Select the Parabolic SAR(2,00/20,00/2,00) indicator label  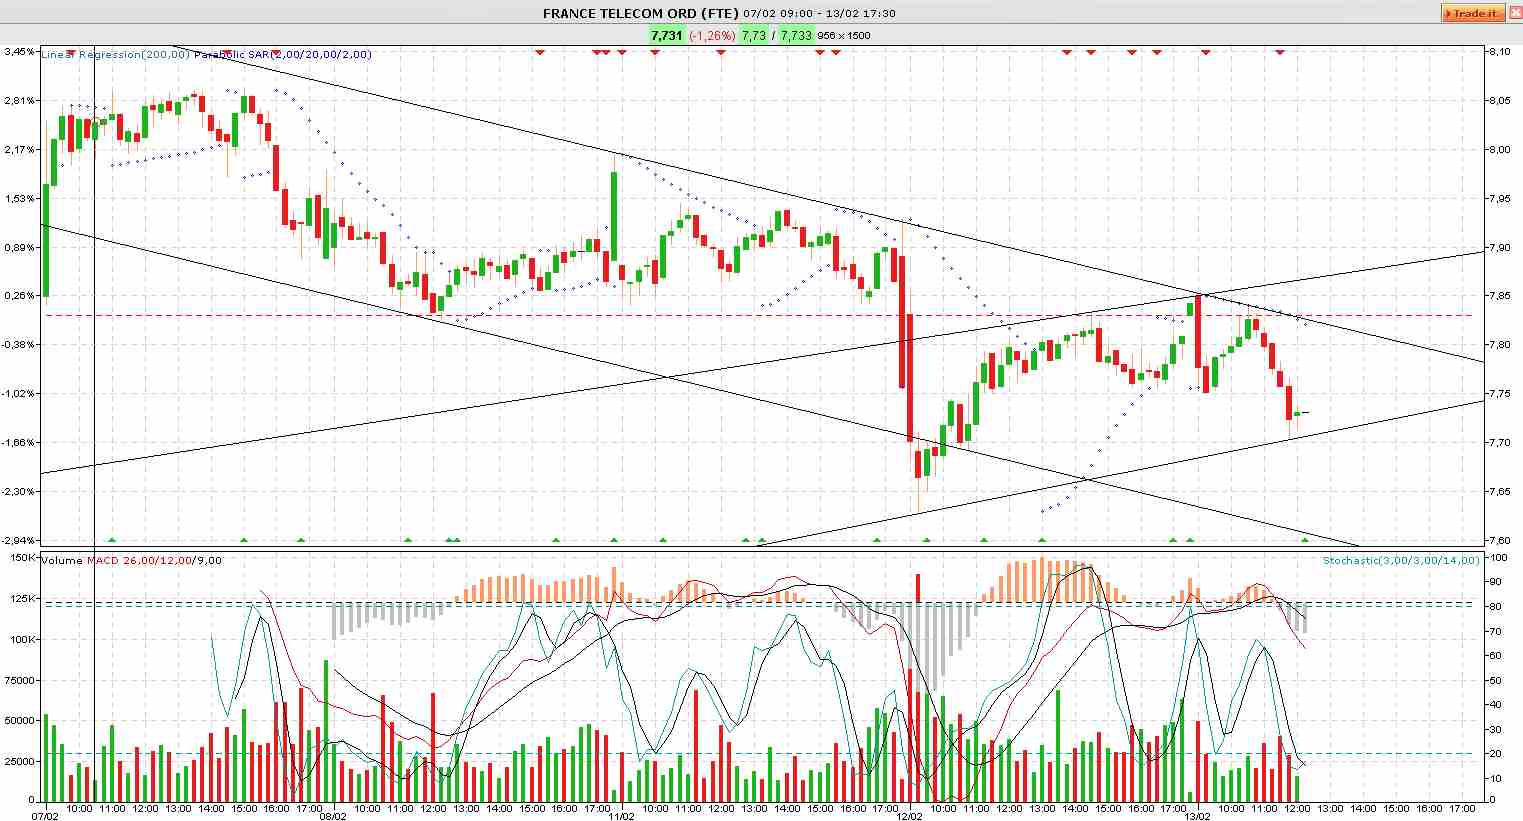(283, 54)
